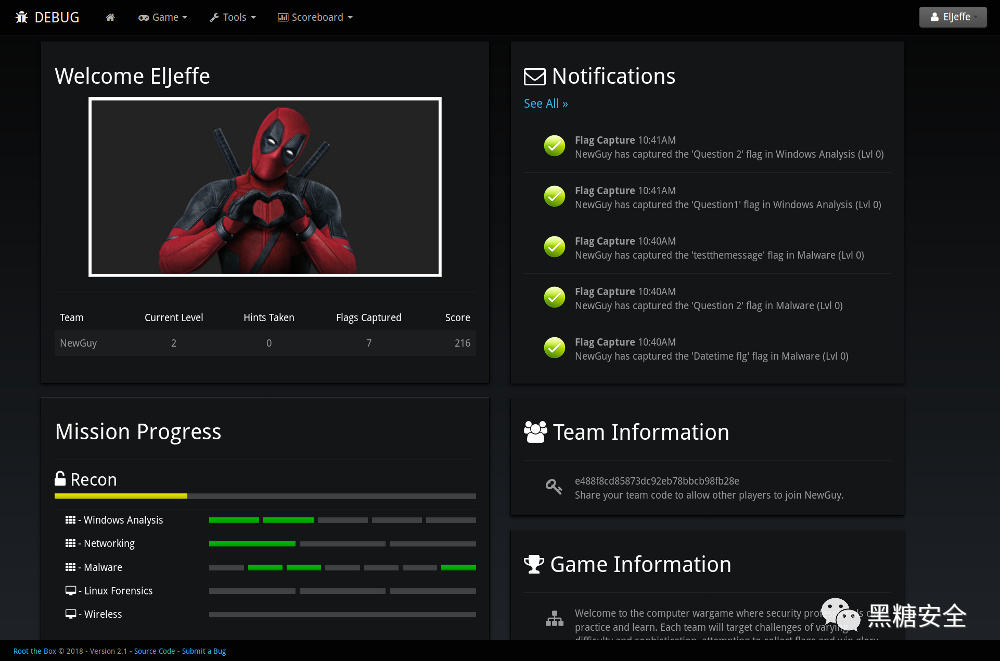Click the Submit a Bug footer link
The height and width of the screenshot is (661, 1000).
point(204,651)
